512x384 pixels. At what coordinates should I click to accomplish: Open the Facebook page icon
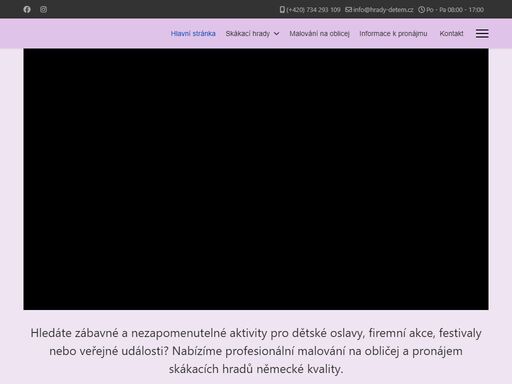pyautogui.click(x=27, y=9)
